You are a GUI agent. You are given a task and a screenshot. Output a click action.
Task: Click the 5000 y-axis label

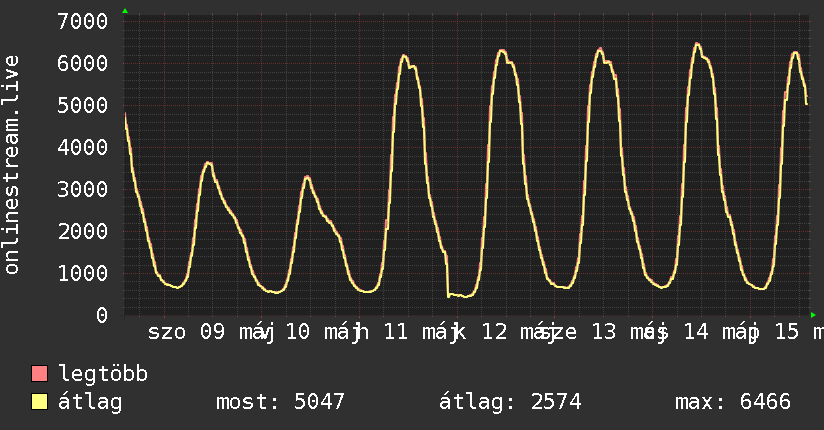click(83, 106)
